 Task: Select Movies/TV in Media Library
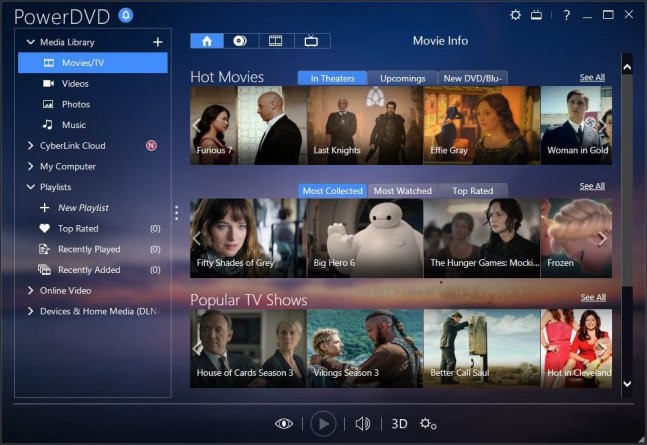(x=93, y=63)
